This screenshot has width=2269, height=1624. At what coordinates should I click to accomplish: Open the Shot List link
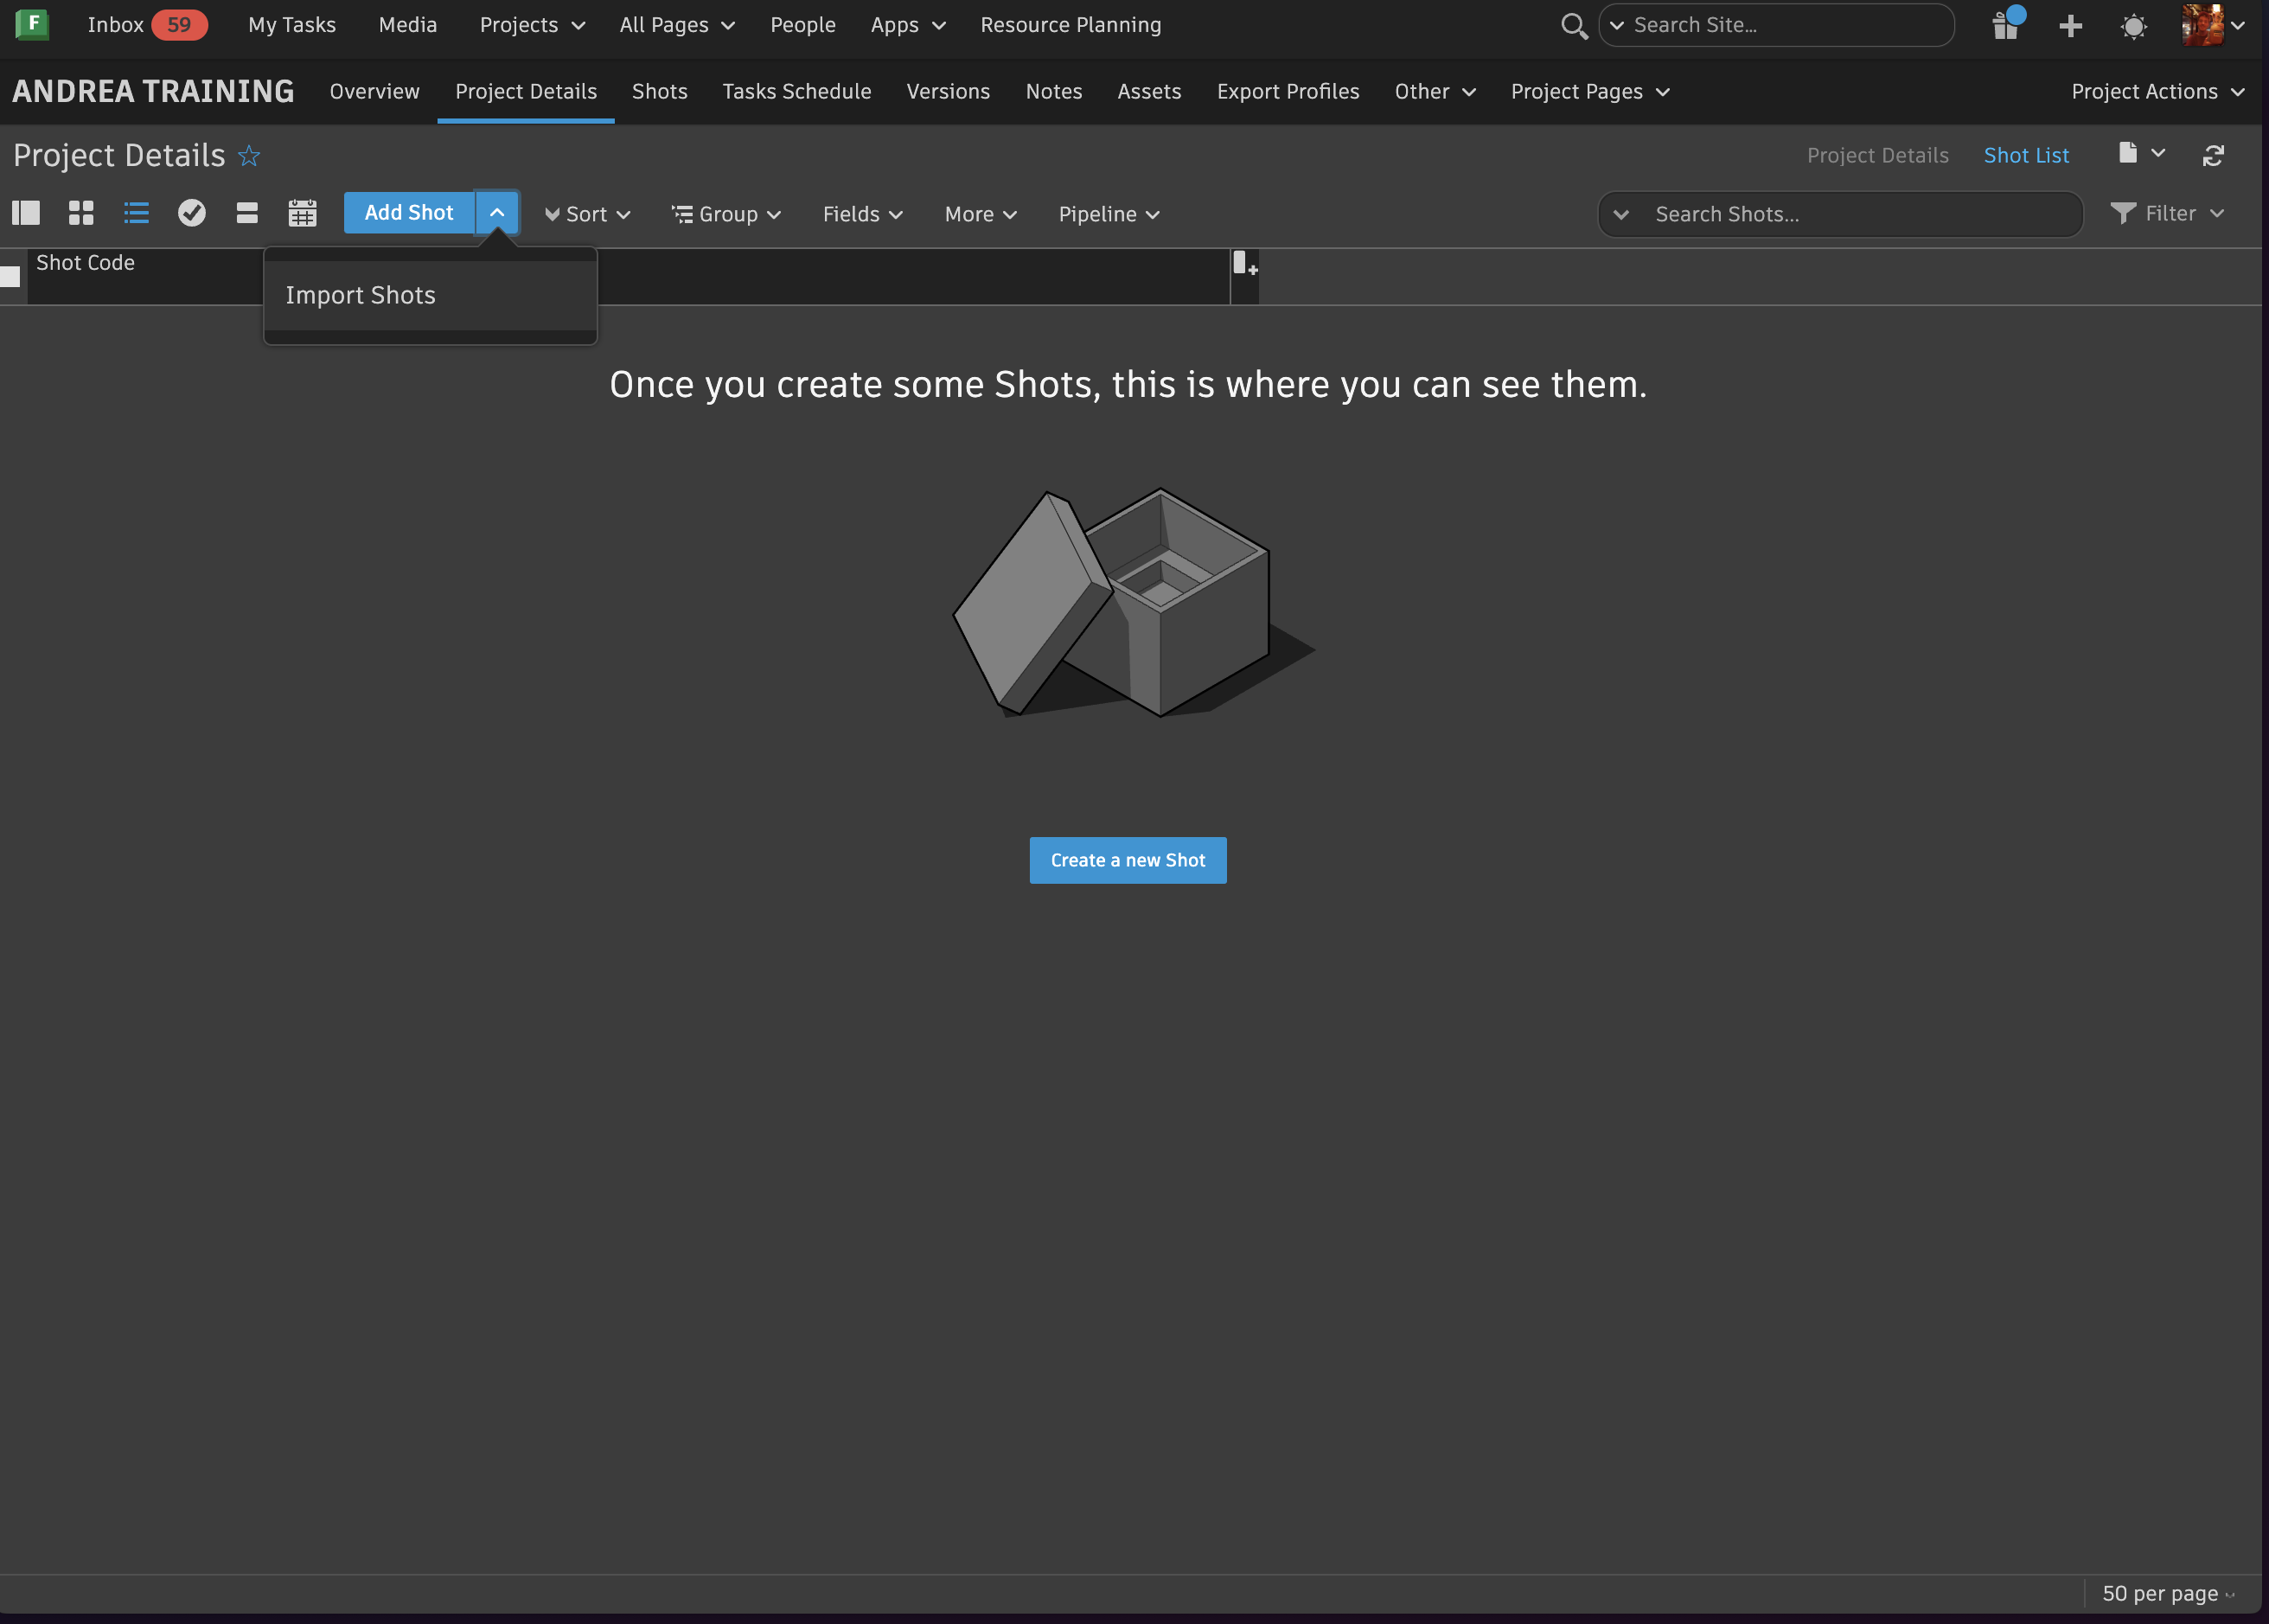2025,155
